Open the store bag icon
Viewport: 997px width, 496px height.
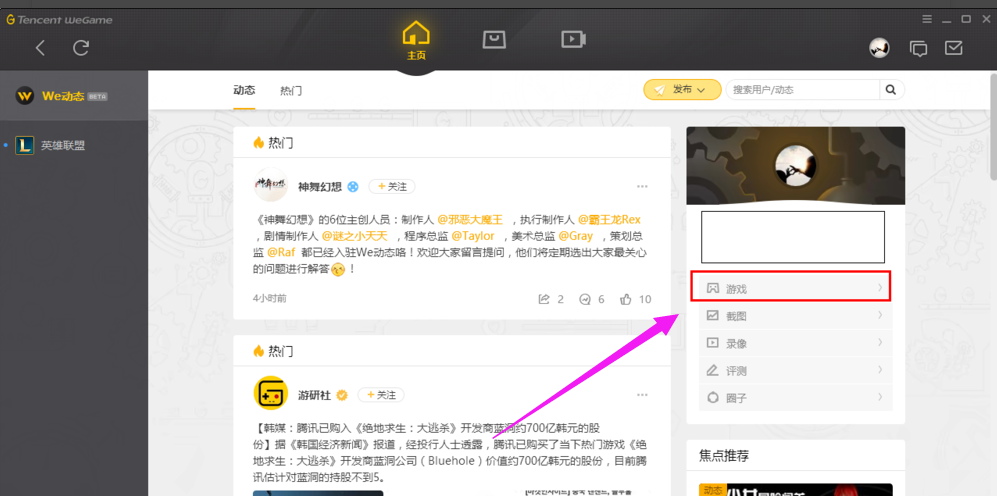click(494, 39)
